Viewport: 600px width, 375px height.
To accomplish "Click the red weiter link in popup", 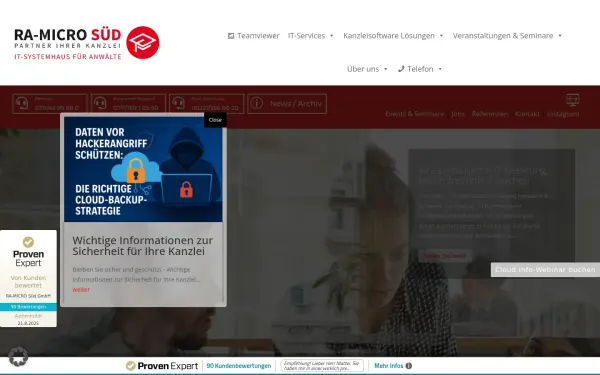I will [81, 290].
